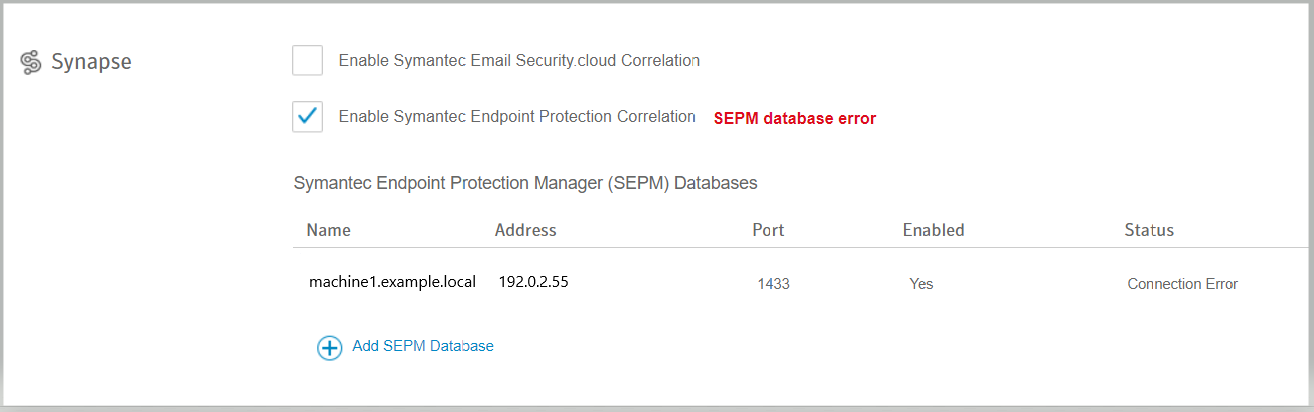Sort by the Name column header

(328, 230)
